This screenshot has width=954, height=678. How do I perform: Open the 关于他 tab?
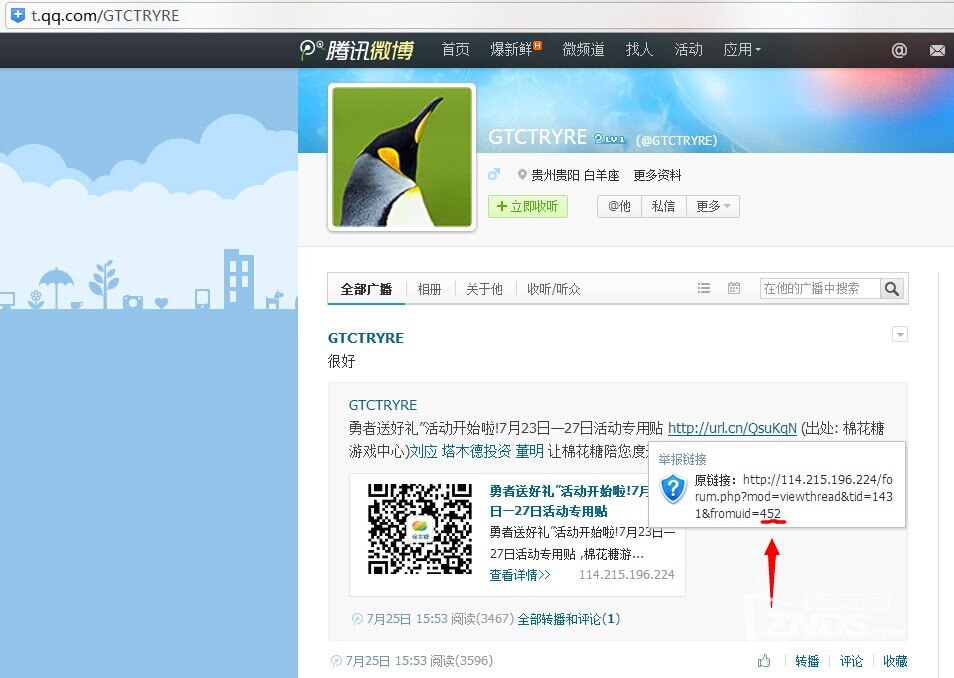click(484, 289)
